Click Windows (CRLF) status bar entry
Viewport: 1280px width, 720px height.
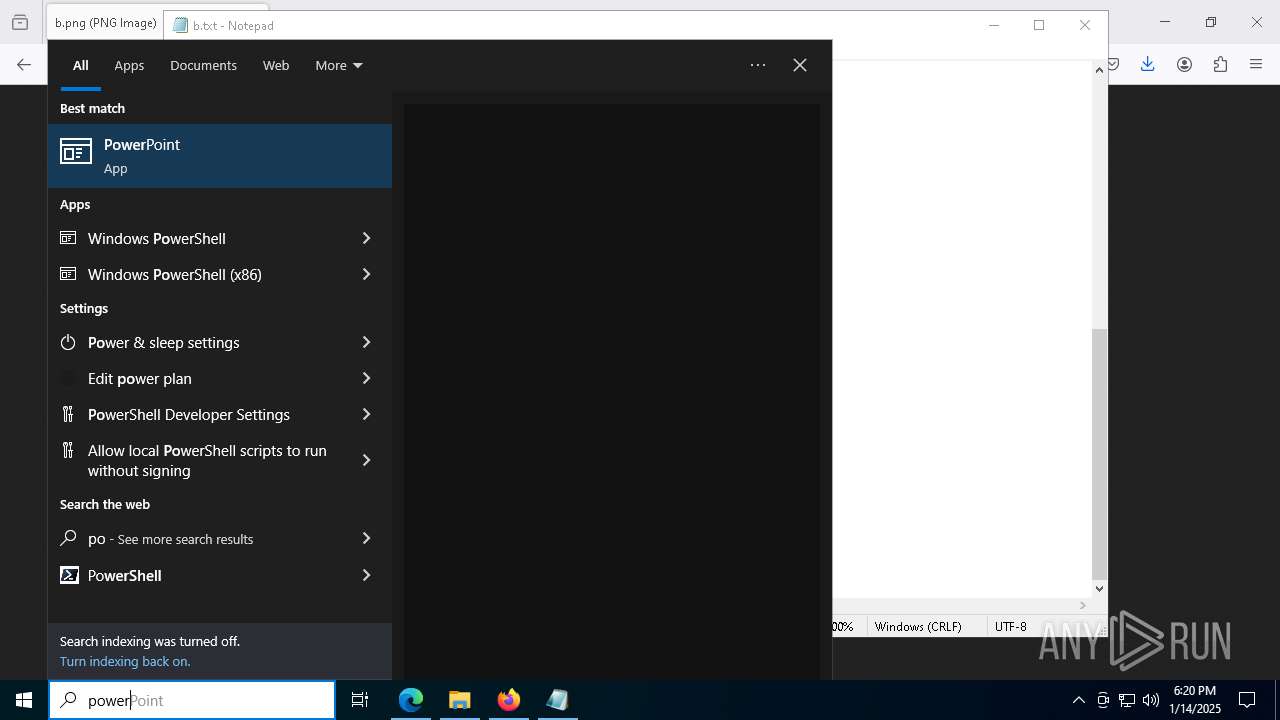[x=918, y=626]
